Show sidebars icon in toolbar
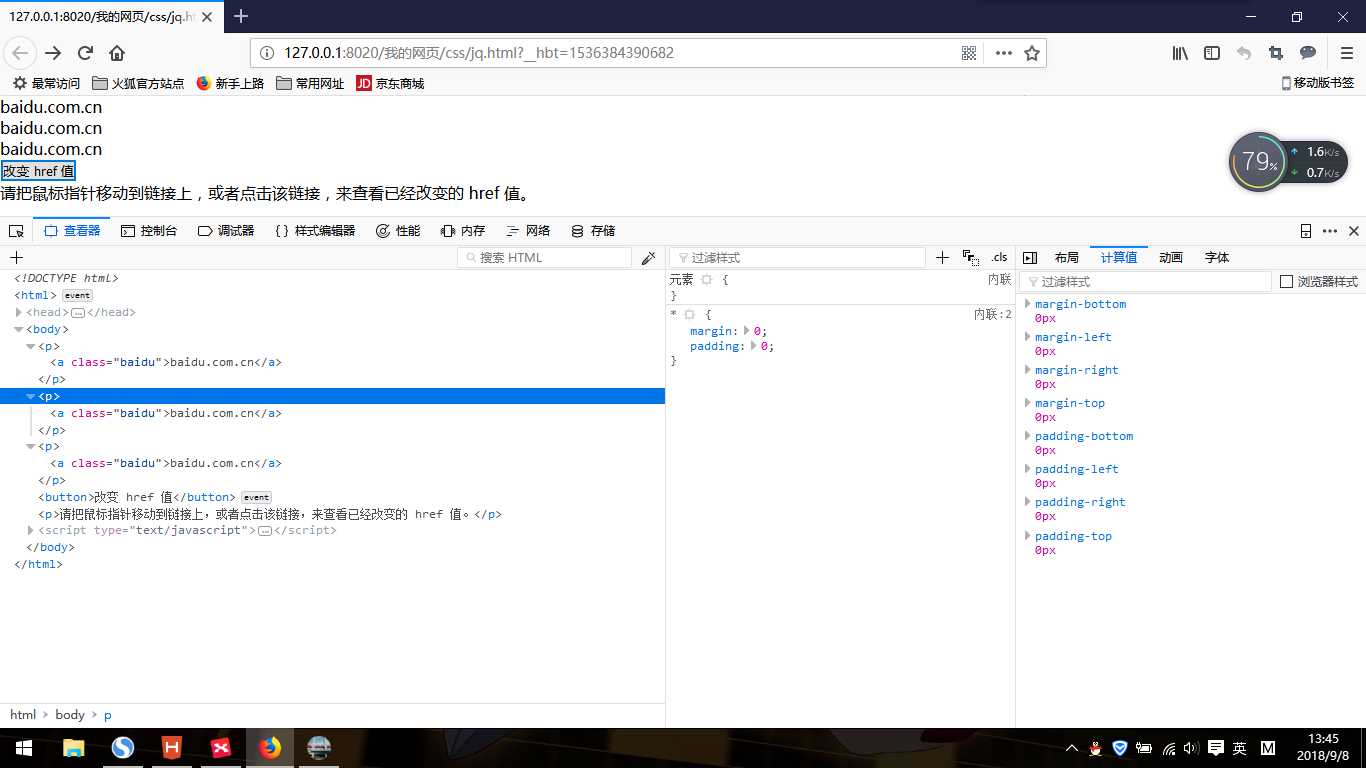Screen dimensions: 1366x768 coord(1212,53)
